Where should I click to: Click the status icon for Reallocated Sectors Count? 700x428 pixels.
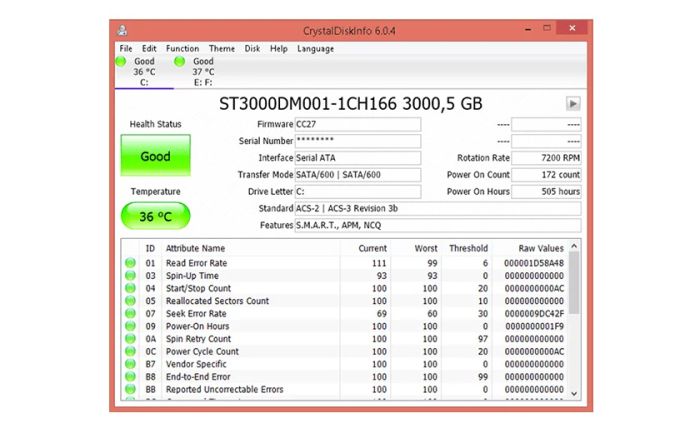[x=130, y=301]
